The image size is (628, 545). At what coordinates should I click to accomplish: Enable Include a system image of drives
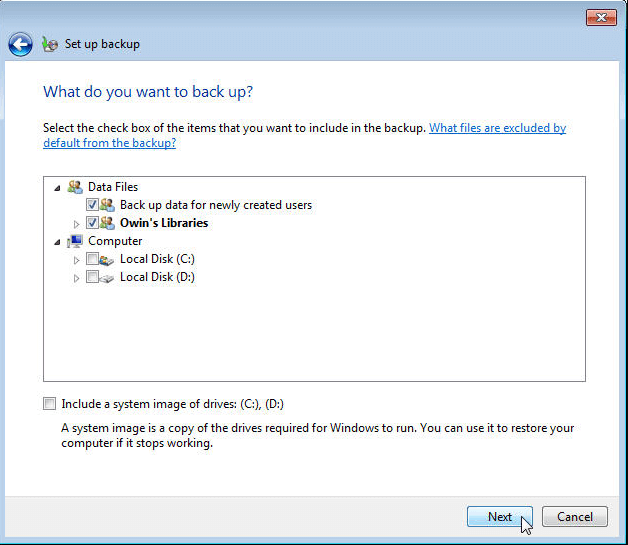pos(50,404)
